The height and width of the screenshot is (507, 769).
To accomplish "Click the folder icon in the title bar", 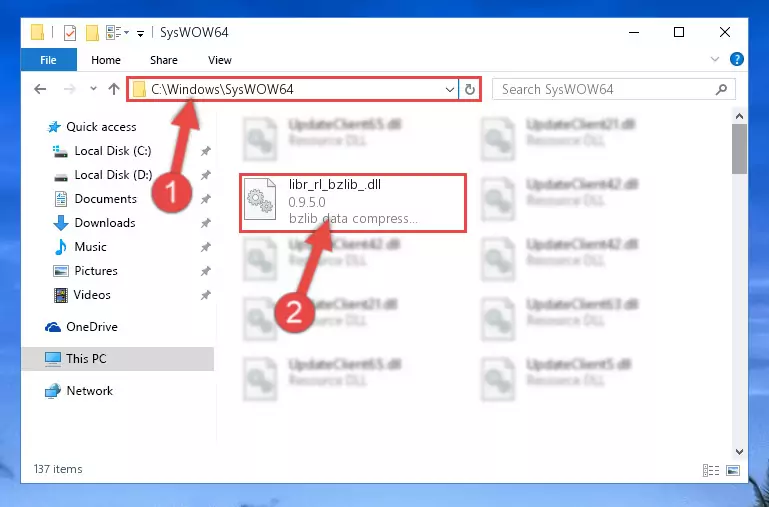I will [x=37, y=33].
